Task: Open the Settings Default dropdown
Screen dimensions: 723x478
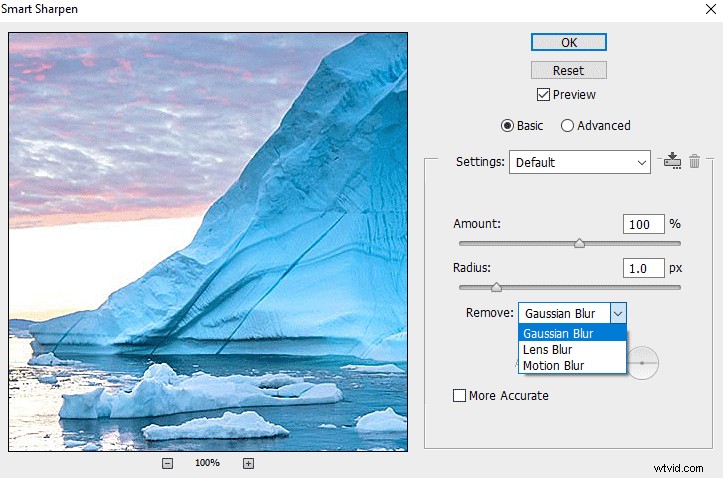Action: point(580,162)
